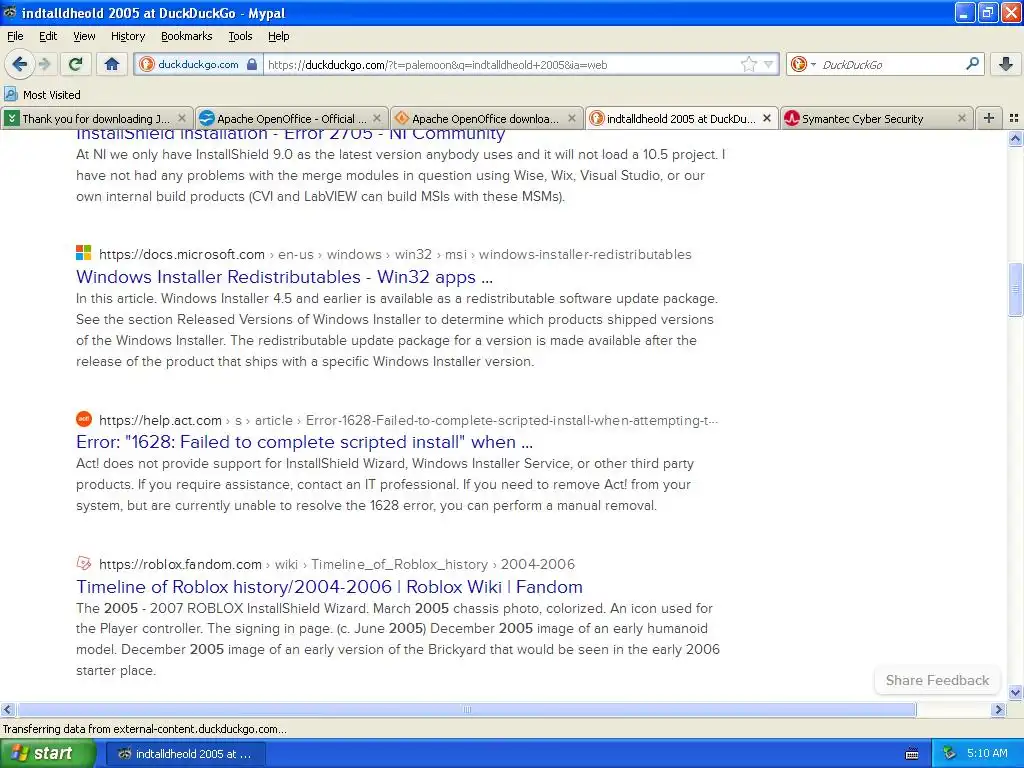Click the DuckDuckGo search box
The image size is (1024, 768).
click(891, 64)
